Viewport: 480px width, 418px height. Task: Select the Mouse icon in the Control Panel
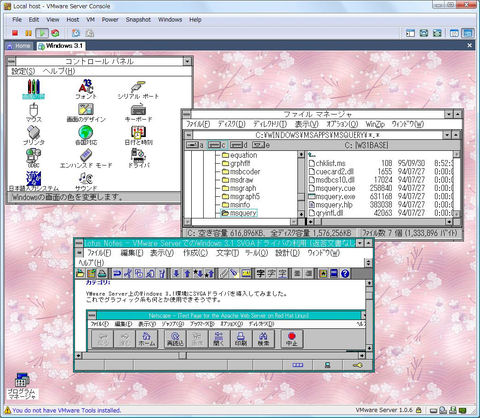point(33,113)
